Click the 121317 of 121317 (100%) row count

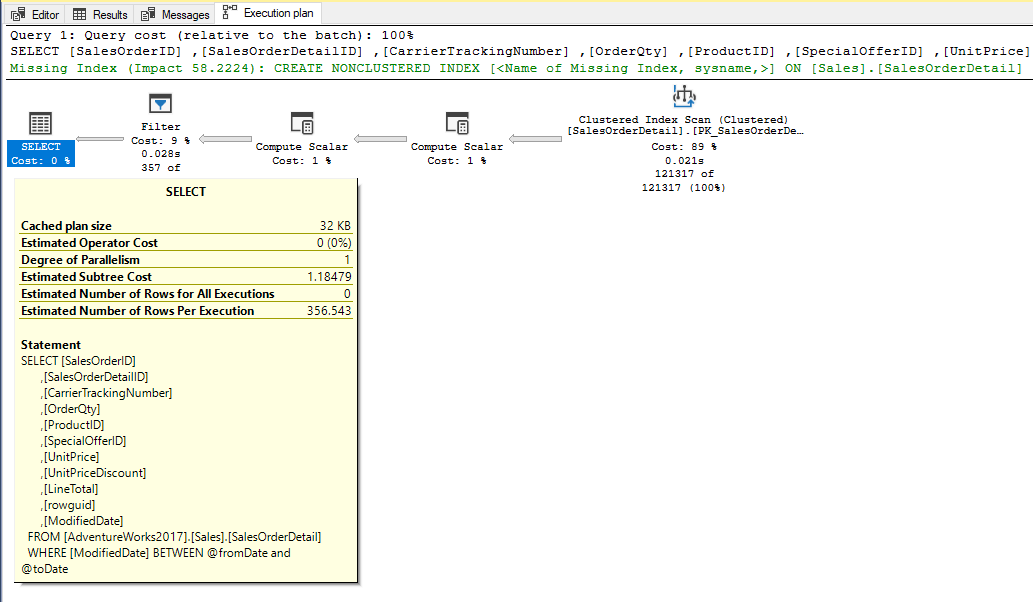pyautogui.click(x=684, y=180)
